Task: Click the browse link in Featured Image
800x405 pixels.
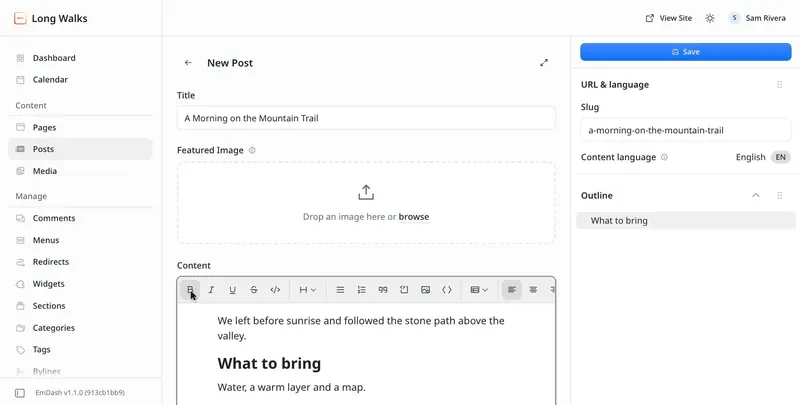Action: (x=414, y=217)
